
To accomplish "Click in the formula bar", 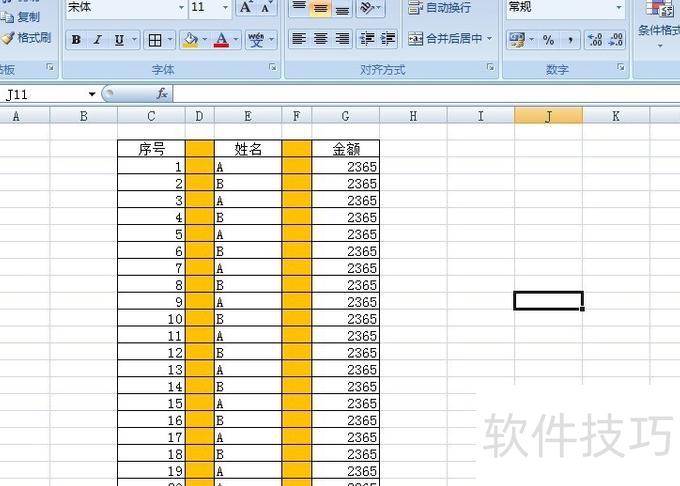I will [426, 94].
